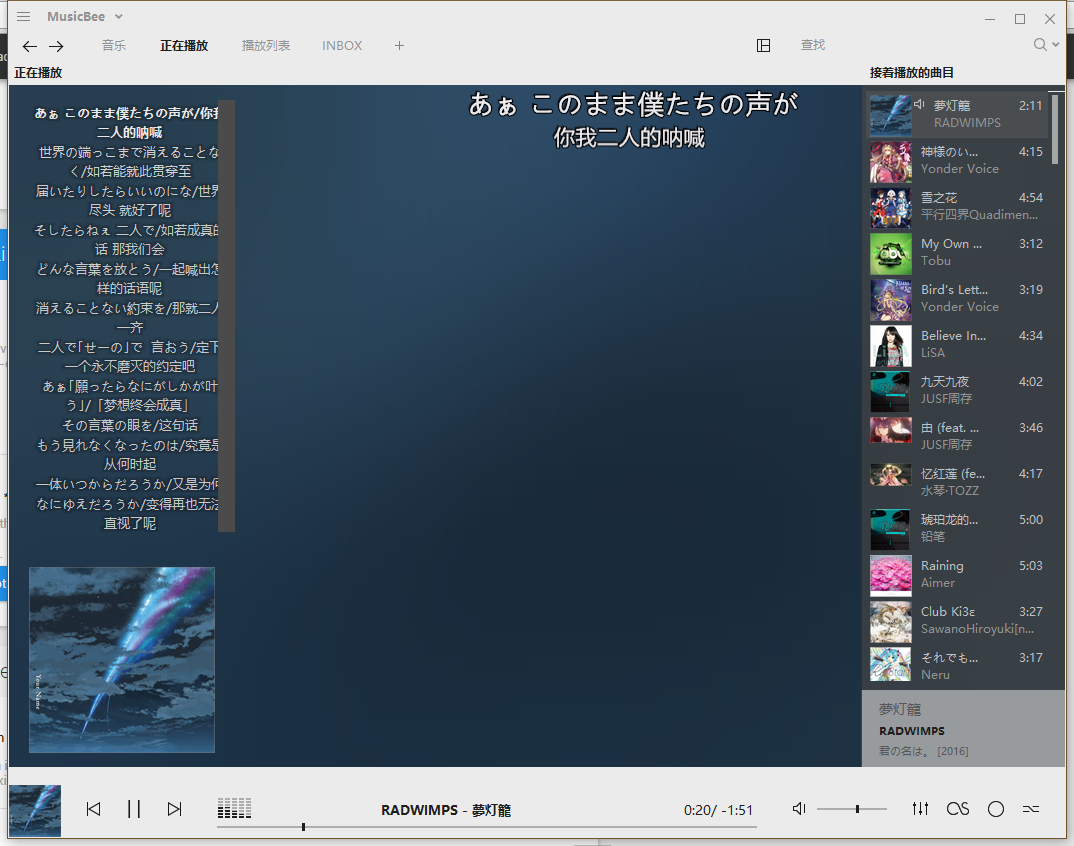Mute with the speaker icon
This screenshot has height=846, width=1074.
pyautogui.click(x=799, y=809)
